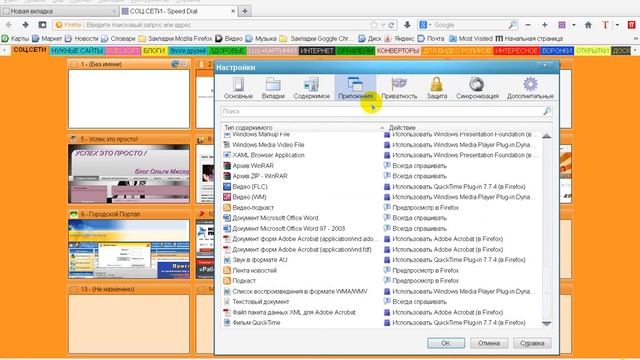Select the КОНВЕРТОРЫ speed dial group
The width and height of the screenshot is (640, 360).
pos(398,51)
